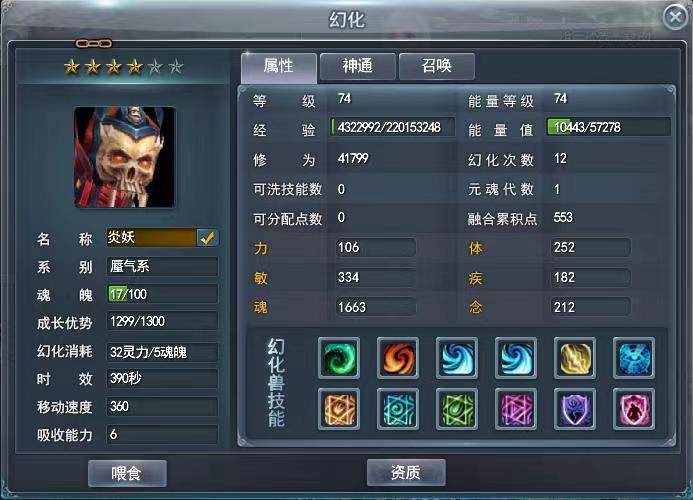Click the purple shield skill icon

click(575, 409)
